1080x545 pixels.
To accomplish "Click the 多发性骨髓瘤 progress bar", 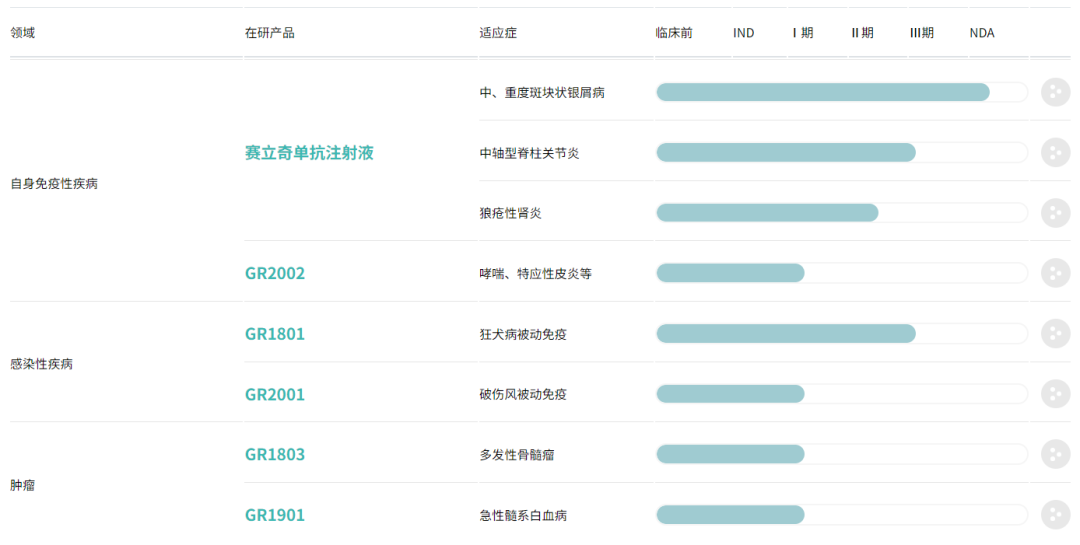I will (x=730, y=454).
